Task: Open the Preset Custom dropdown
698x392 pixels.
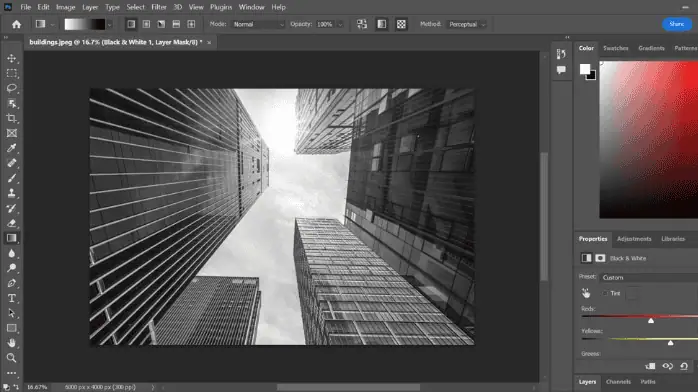Action: (649, 277)
